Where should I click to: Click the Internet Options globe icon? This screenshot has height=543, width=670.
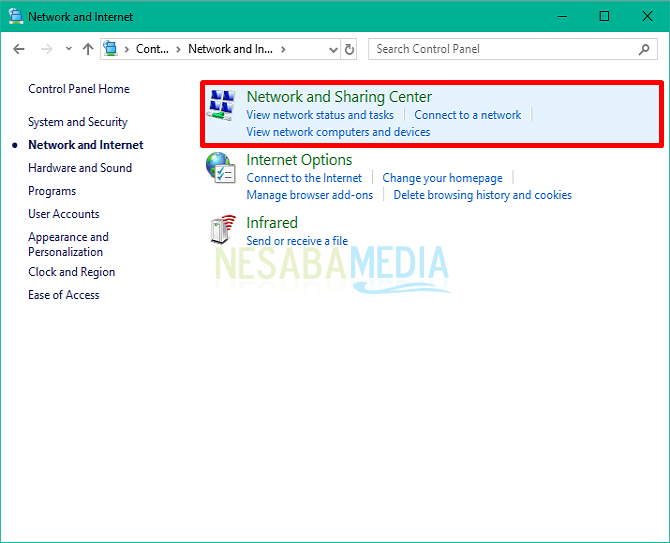click(x=221, y=168)
